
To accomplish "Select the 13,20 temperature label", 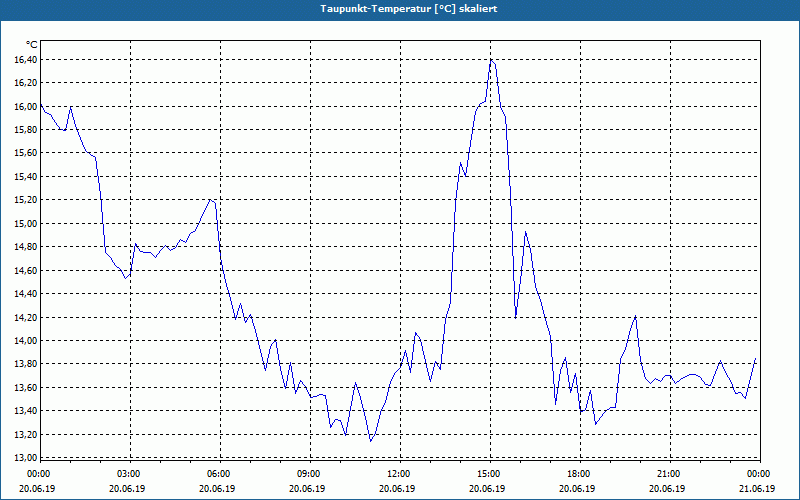I will coord(25,435).
